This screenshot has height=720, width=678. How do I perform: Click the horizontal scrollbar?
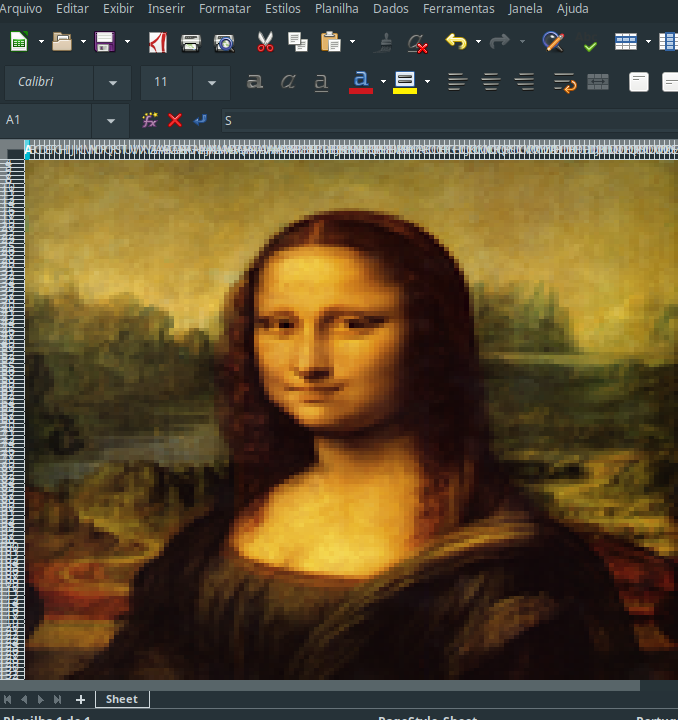pyautogui.click(x=320, y=685)
